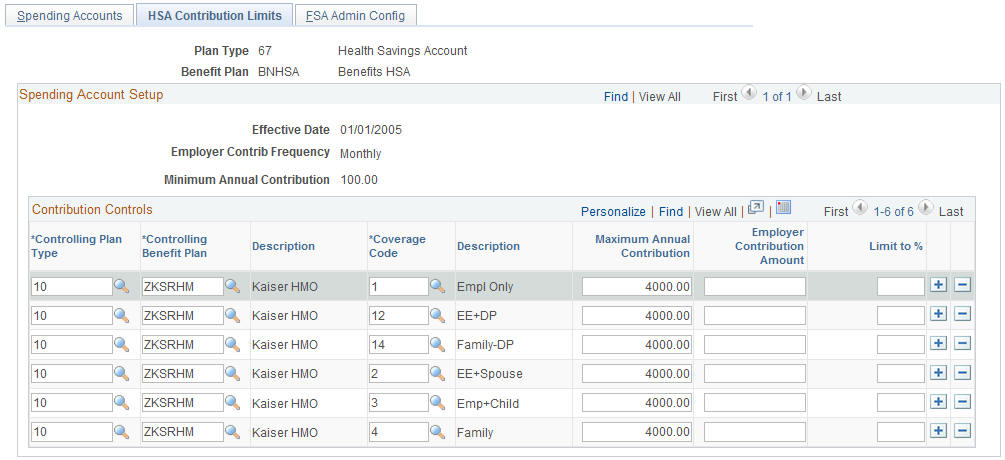Screen dimensions: 1005x460
Task: Open Controlling Benefit Plan lookup in Family-DP row
Action: (x=232, y=345)
